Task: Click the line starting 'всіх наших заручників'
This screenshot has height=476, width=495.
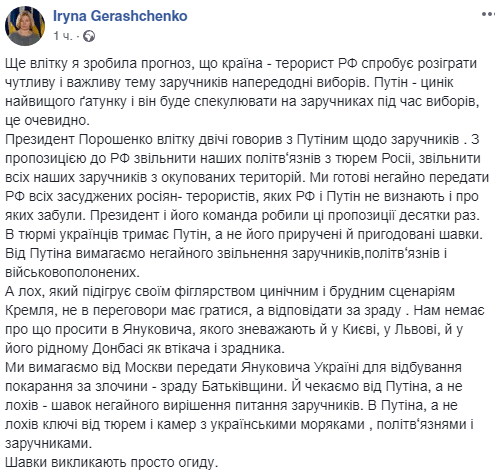Action: 247,178
